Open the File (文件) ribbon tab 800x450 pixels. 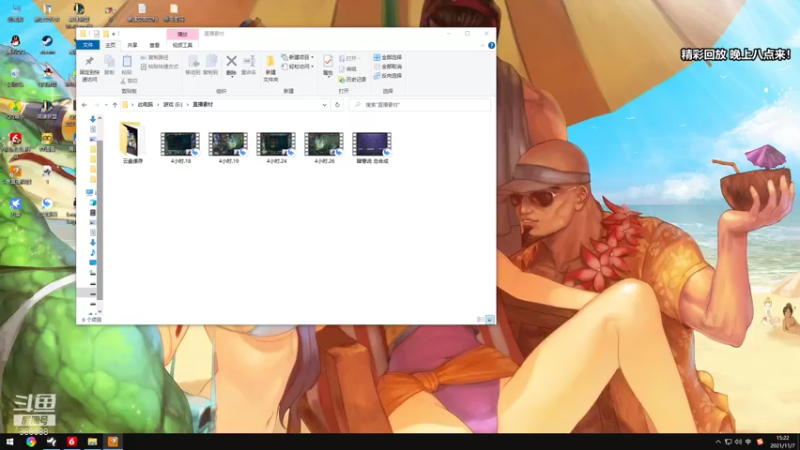click(x=88, y=45)
